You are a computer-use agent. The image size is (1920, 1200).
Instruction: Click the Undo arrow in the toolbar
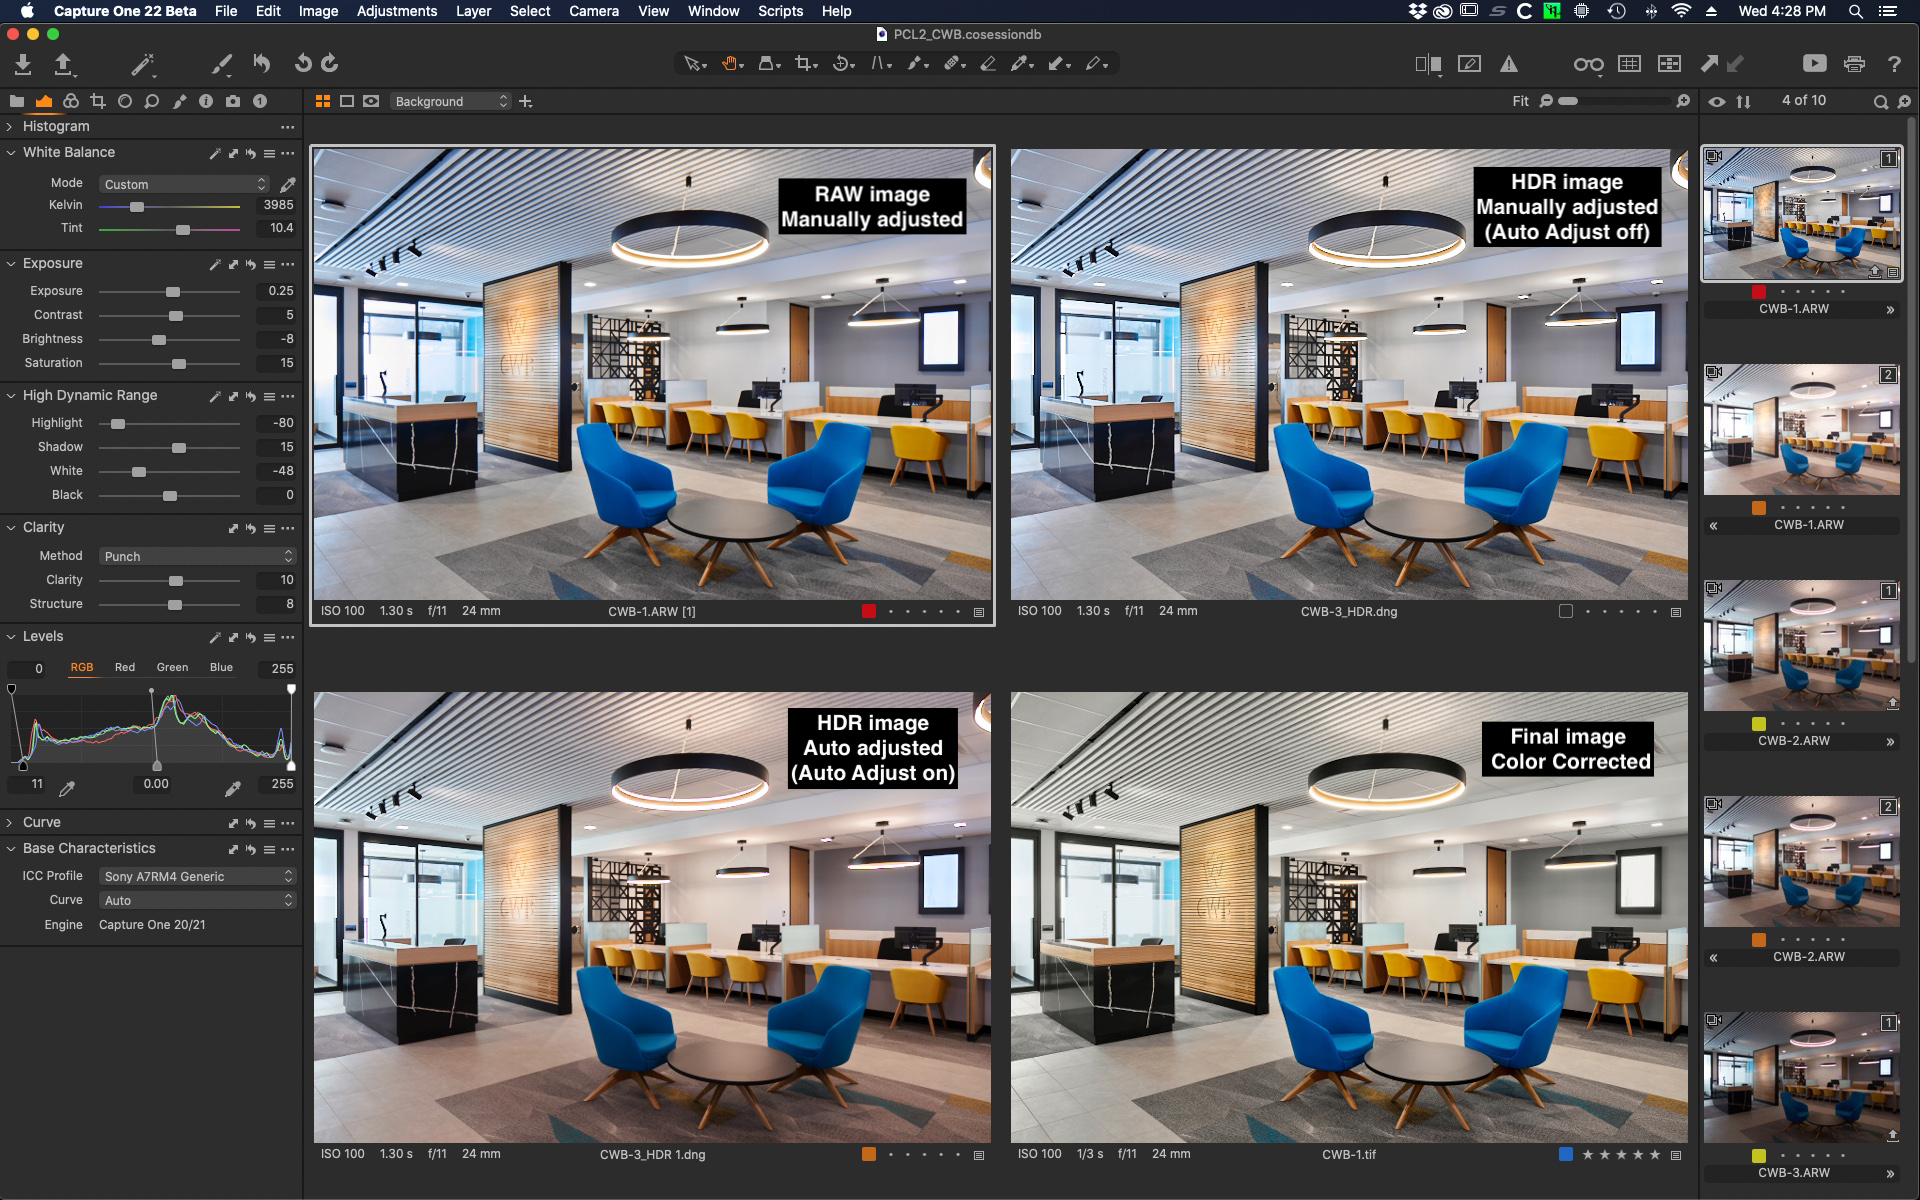pyautogui.click(x=262, y=63)
